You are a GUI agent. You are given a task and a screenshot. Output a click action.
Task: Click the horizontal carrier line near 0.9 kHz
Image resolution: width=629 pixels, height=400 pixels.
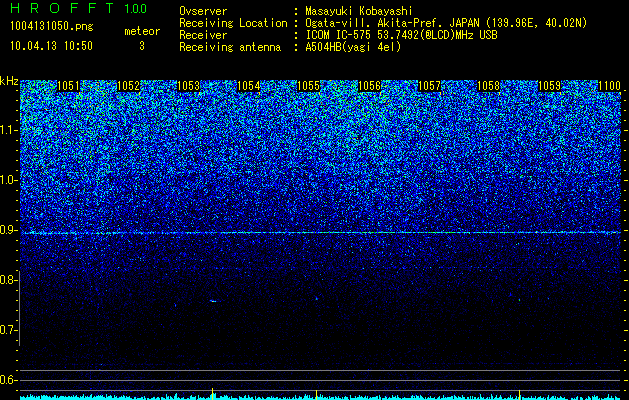click(321, 233)
